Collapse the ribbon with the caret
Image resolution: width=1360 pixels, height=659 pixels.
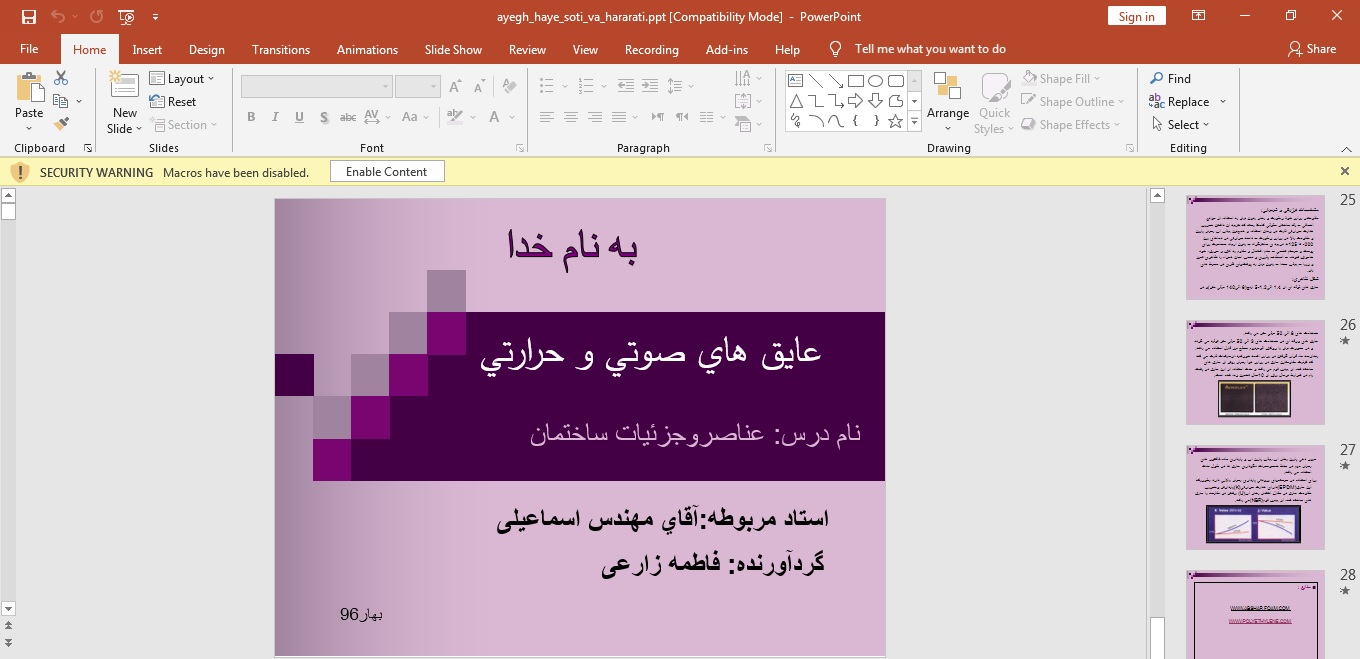tap(1345, 148)
